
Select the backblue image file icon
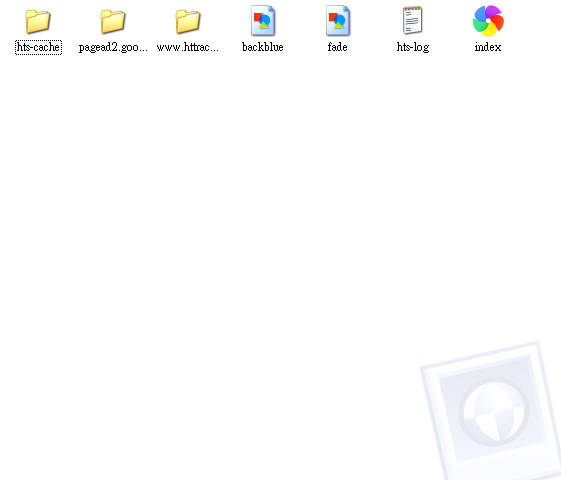(x=263, y=20)
